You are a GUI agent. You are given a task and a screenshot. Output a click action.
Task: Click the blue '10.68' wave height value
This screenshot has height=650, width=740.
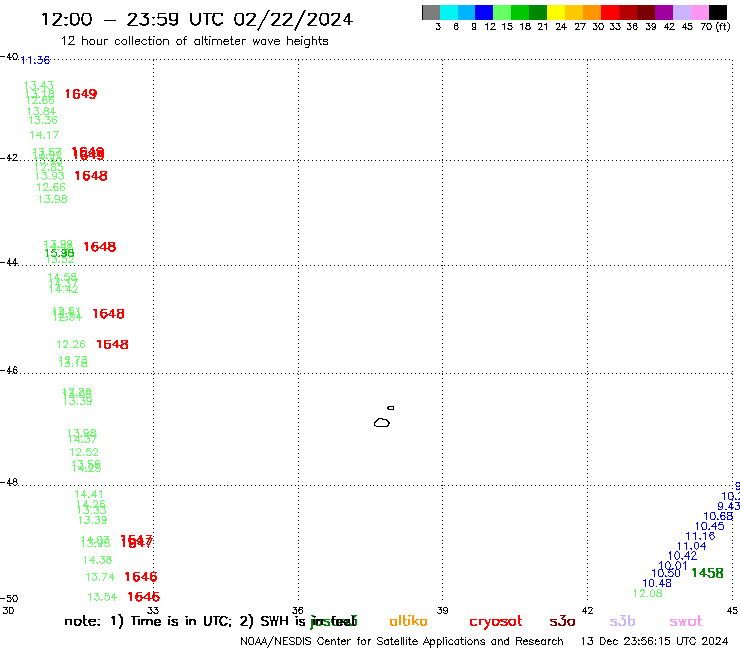click(718, 516)
